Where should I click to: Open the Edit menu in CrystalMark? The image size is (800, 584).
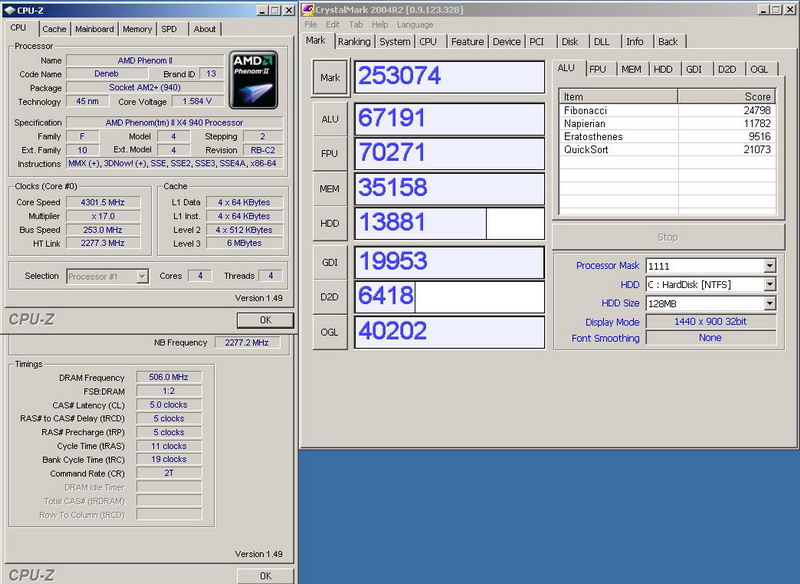(333, 24)
